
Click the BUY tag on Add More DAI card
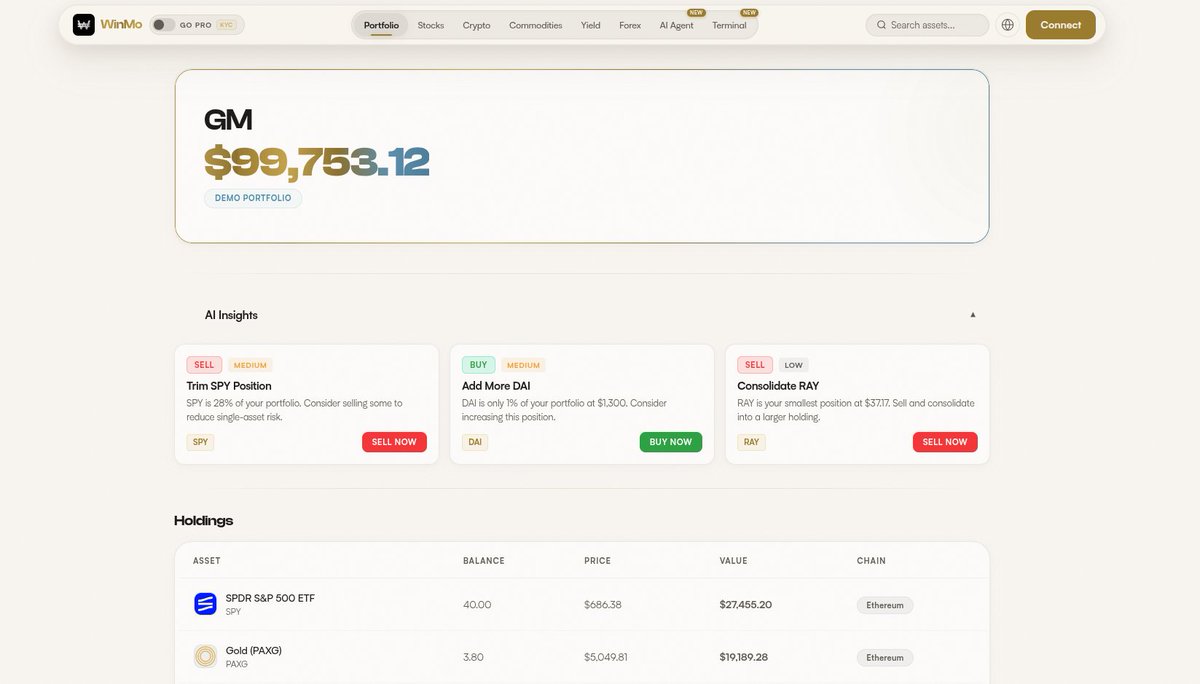[x=478, y=365]
